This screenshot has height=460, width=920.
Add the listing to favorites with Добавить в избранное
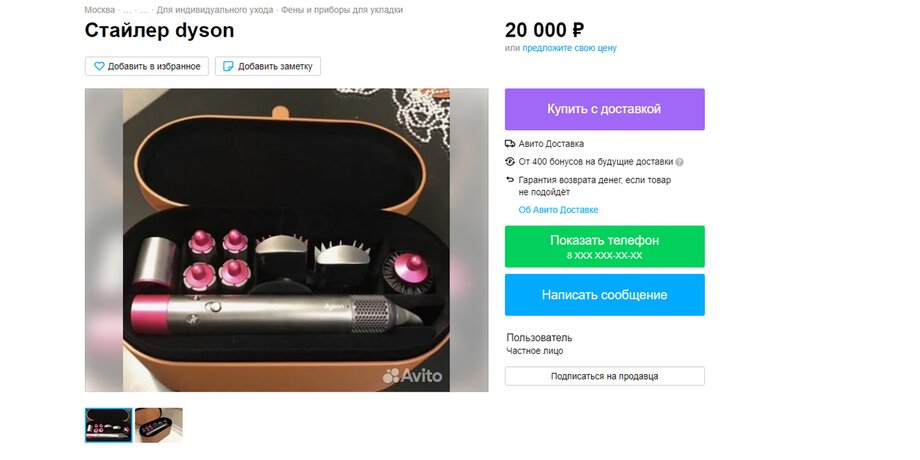click(147, 66)
